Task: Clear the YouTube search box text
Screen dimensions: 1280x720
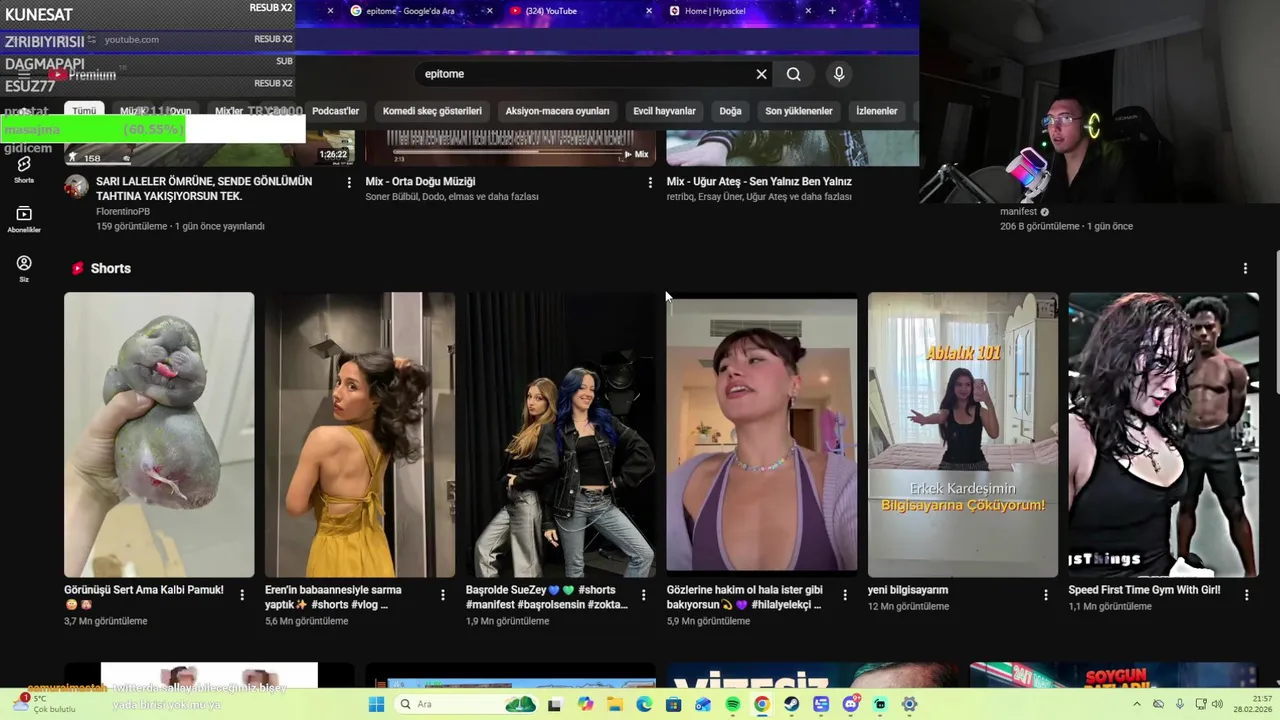Action: pyautogui.click(x=761, y=74)
